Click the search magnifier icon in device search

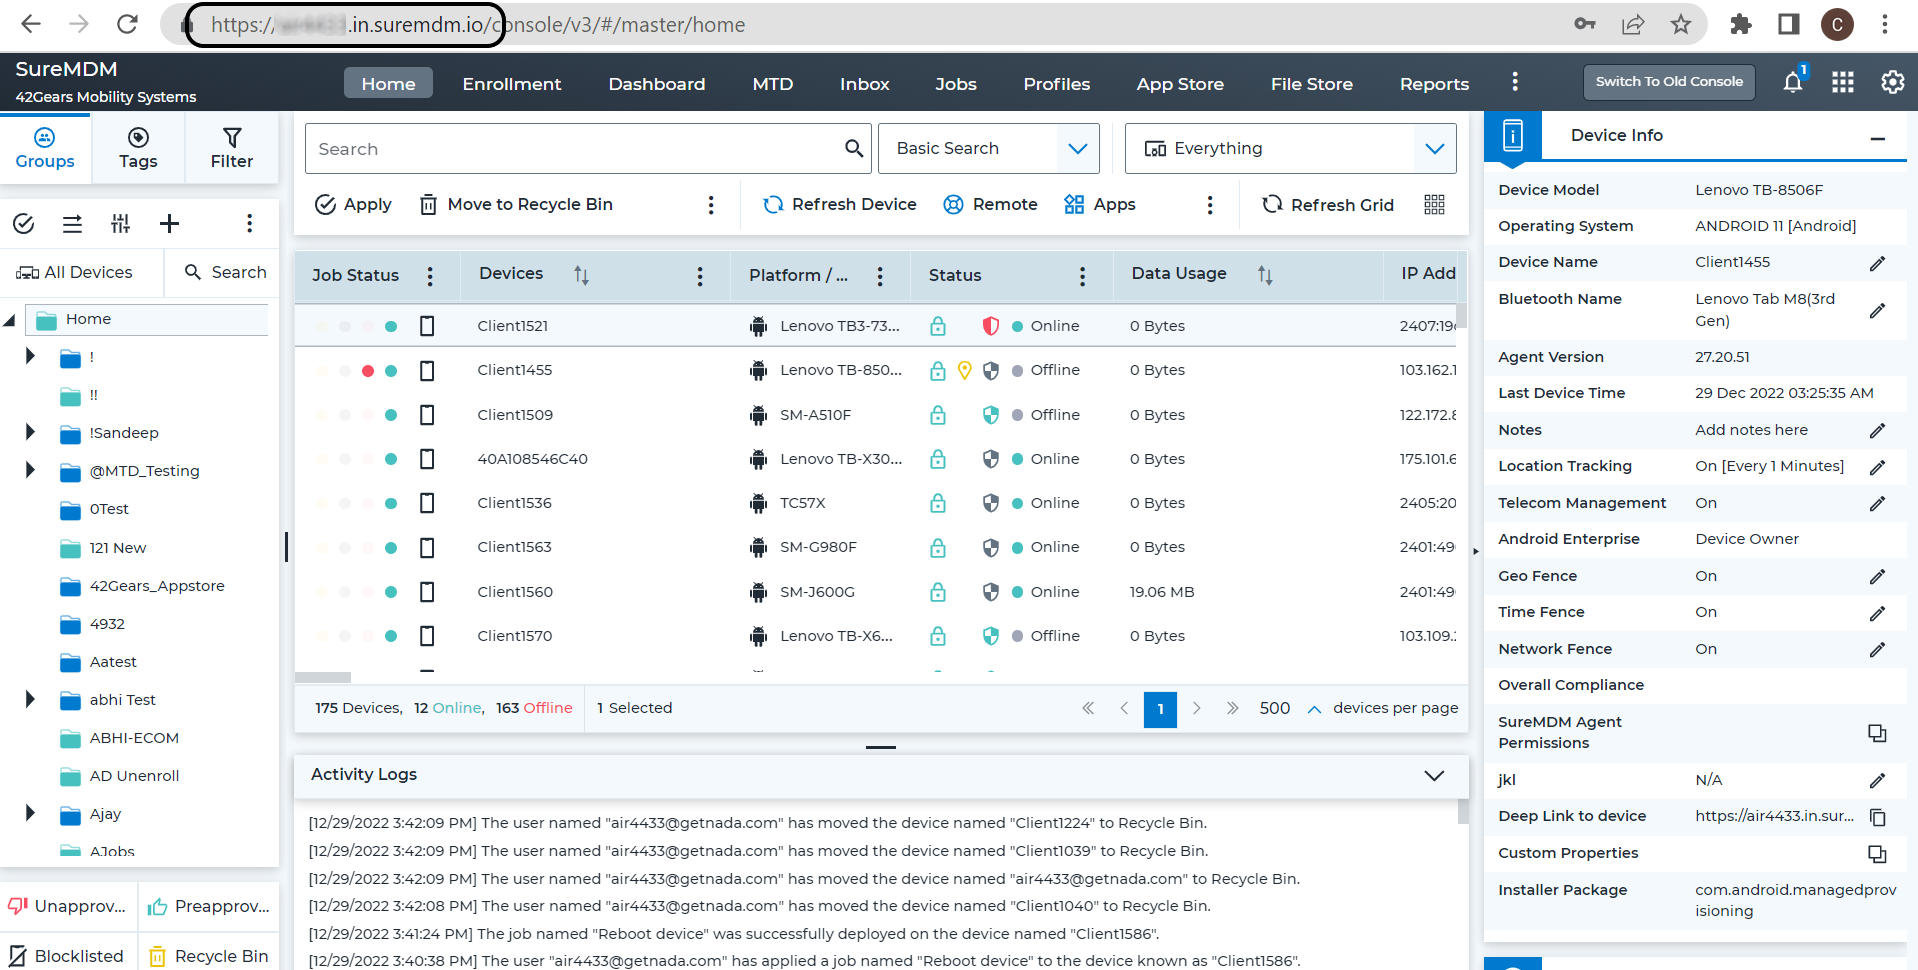point(853,148)
